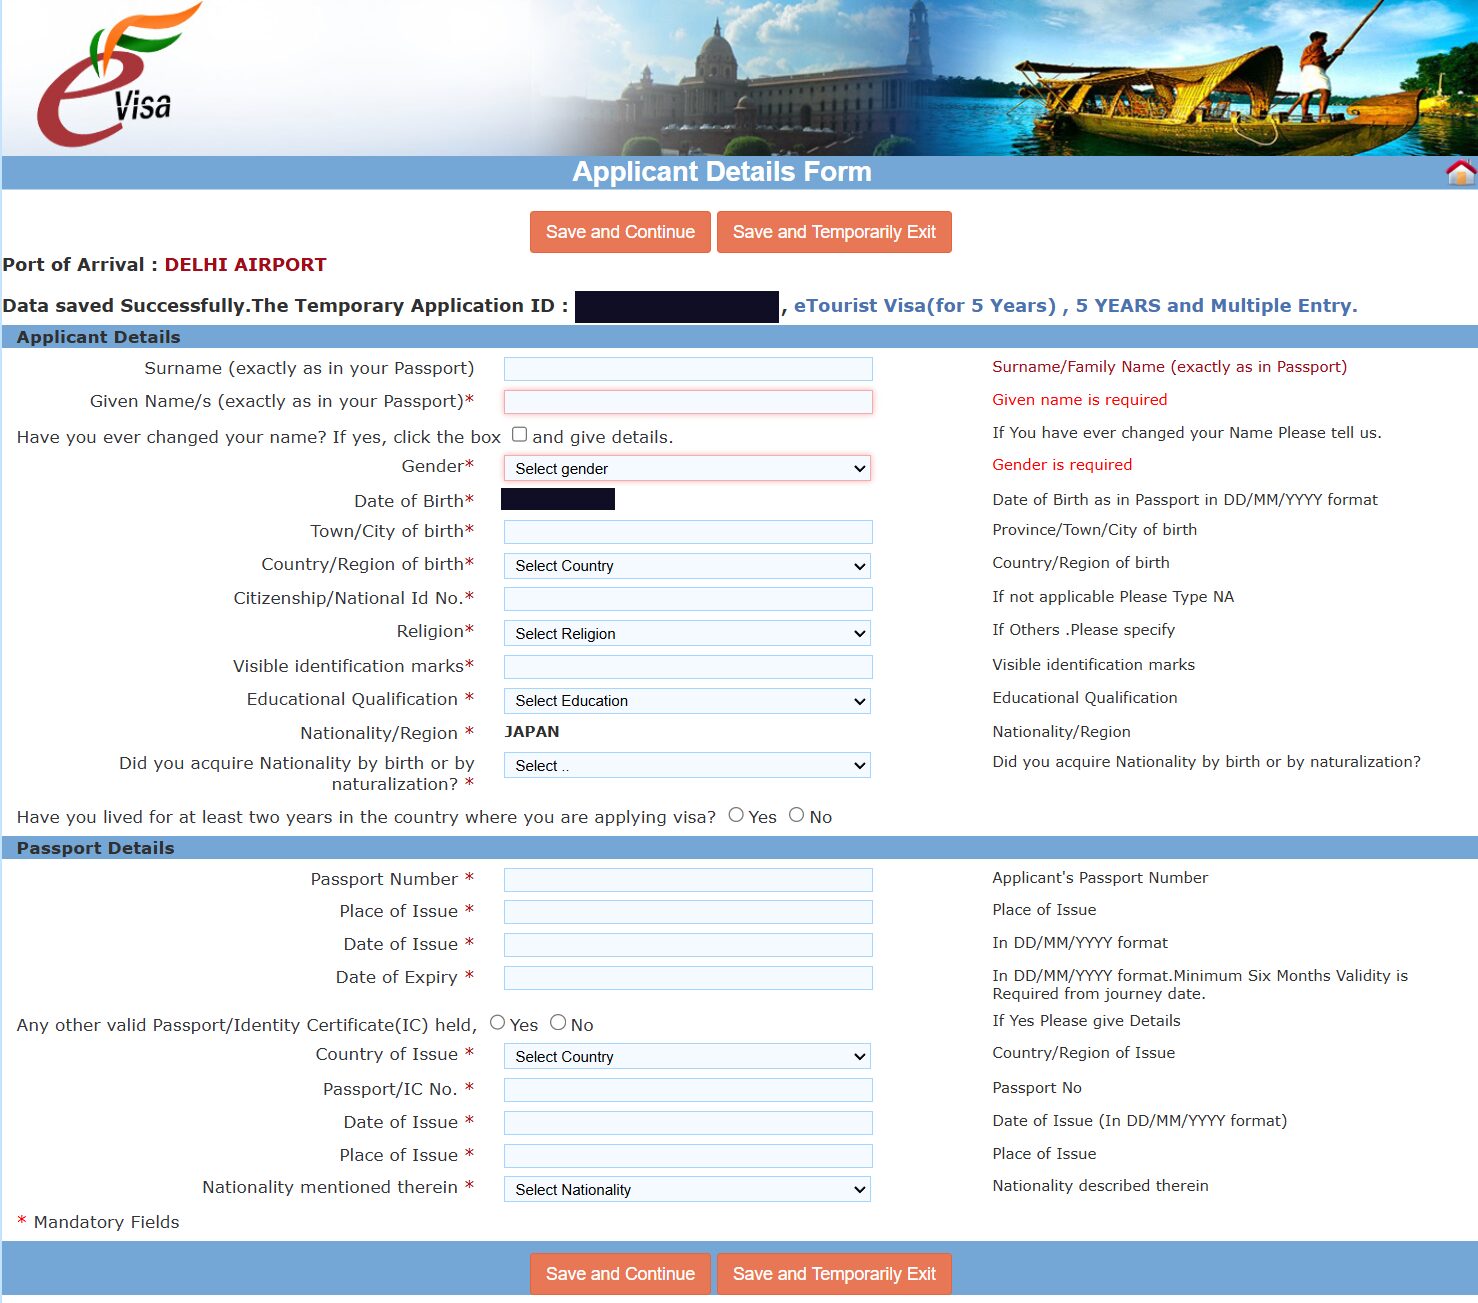Viewport: 1478px width, 1303px height.
Task: Click the Passport Number input field
Action: coord(688,880)
